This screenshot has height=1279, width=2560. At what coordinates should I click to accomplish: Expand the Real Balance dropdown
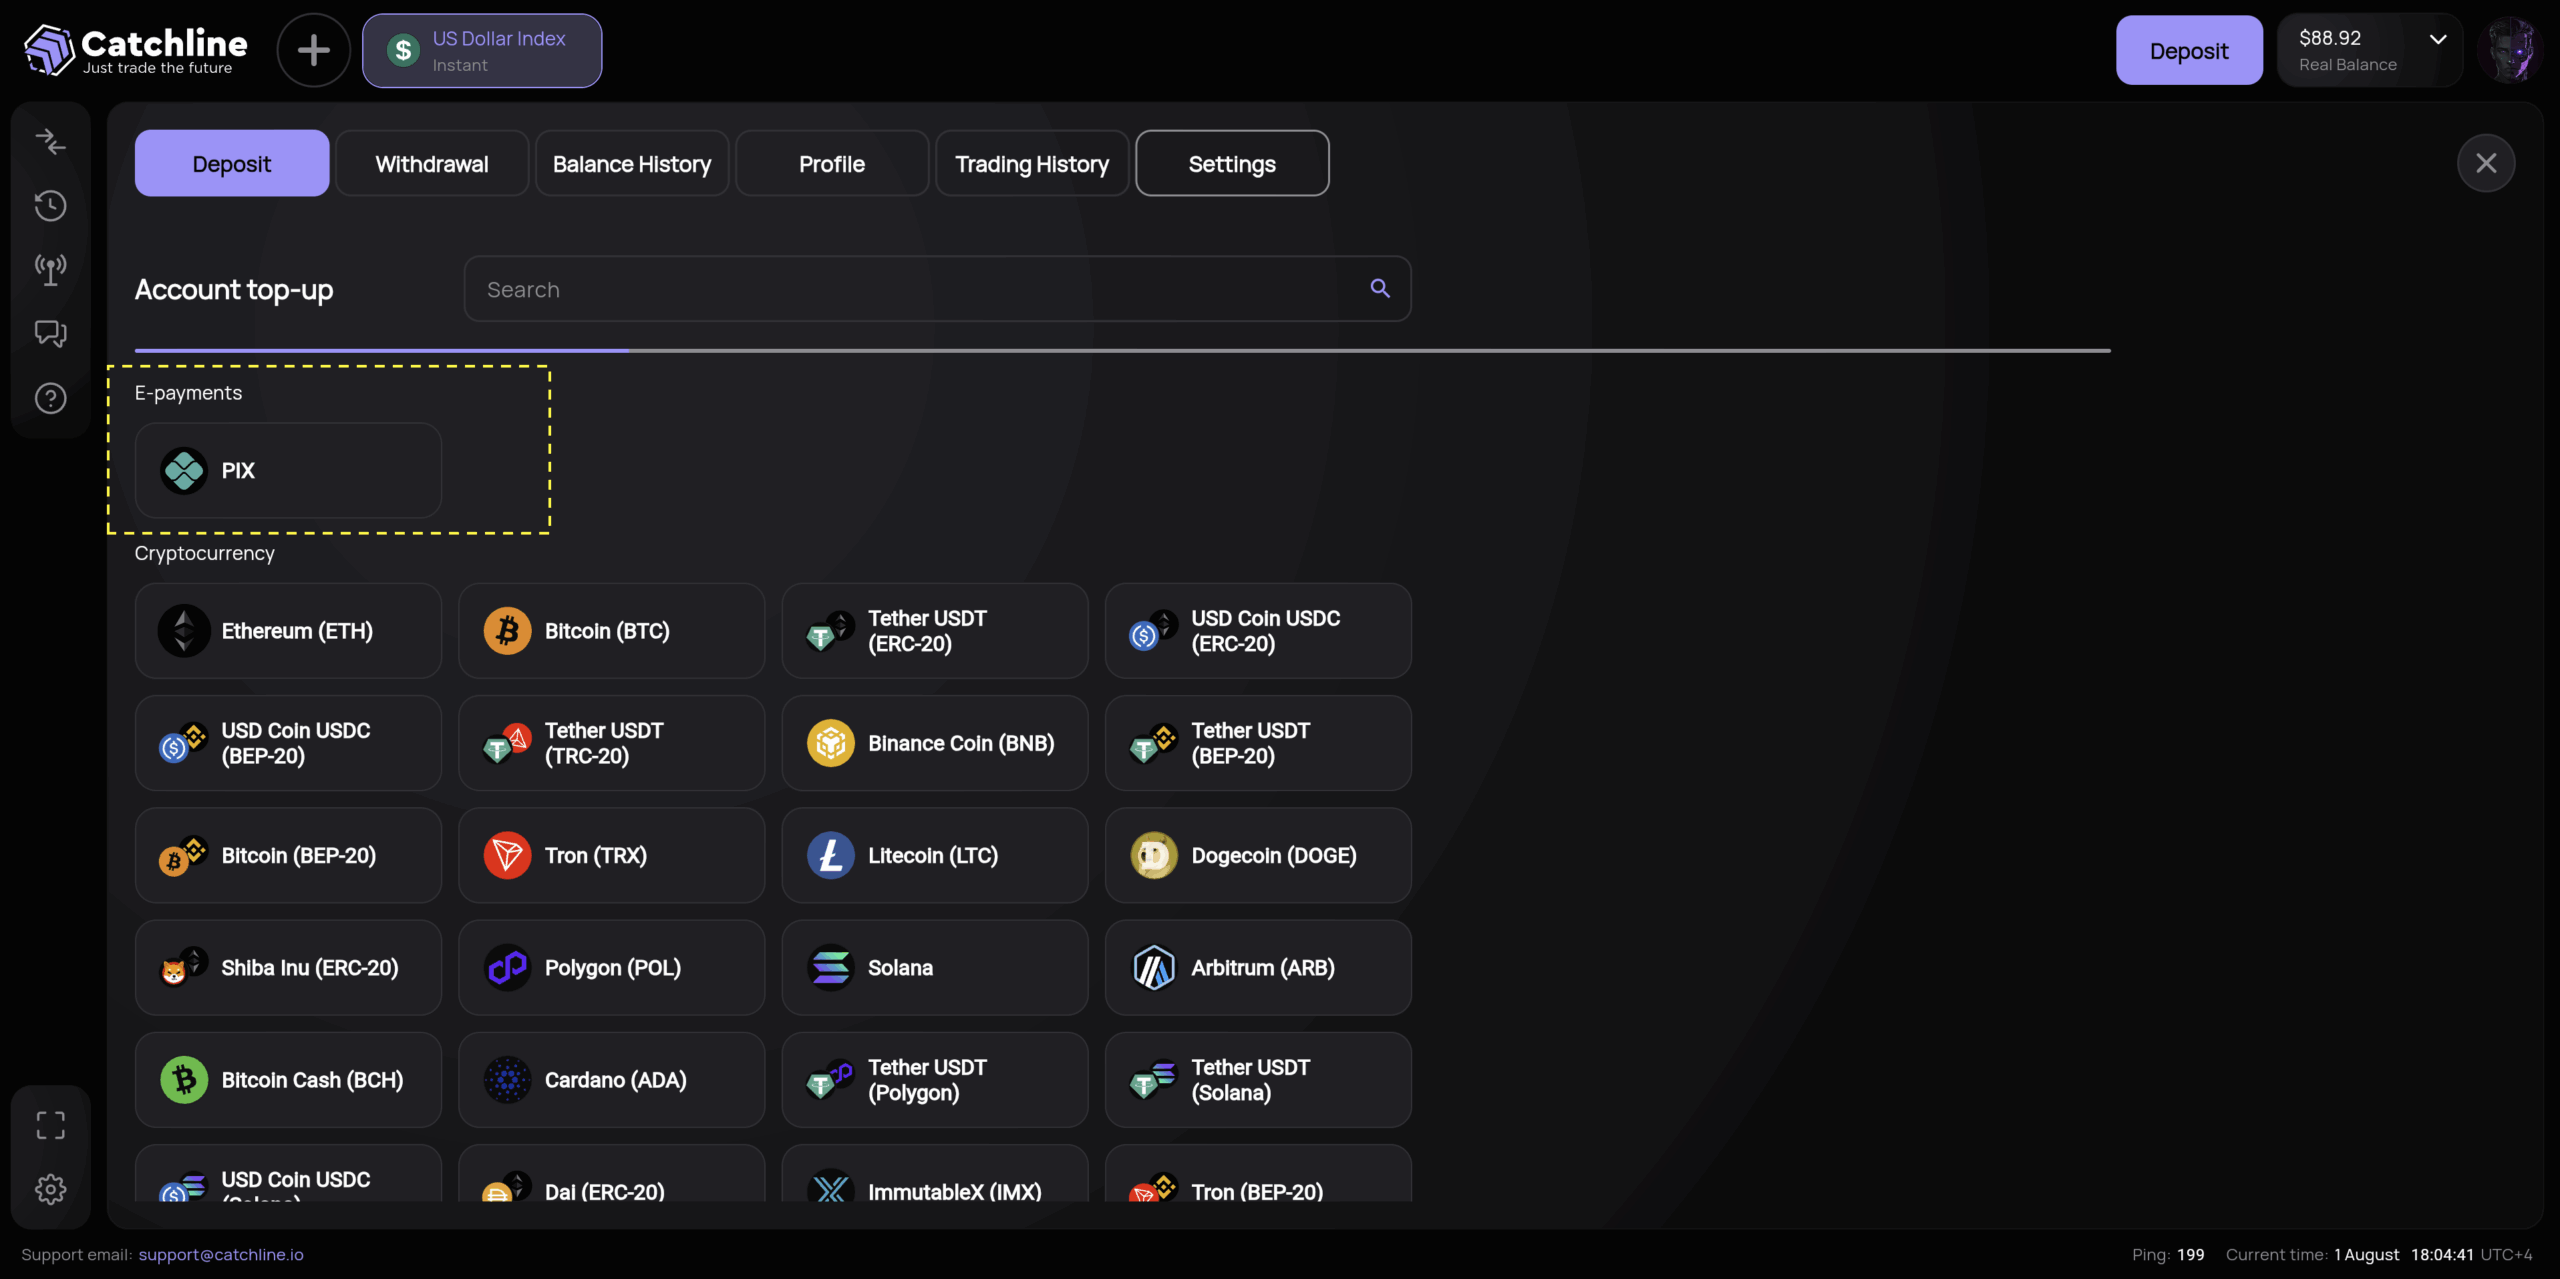[x=2438, y=39]
